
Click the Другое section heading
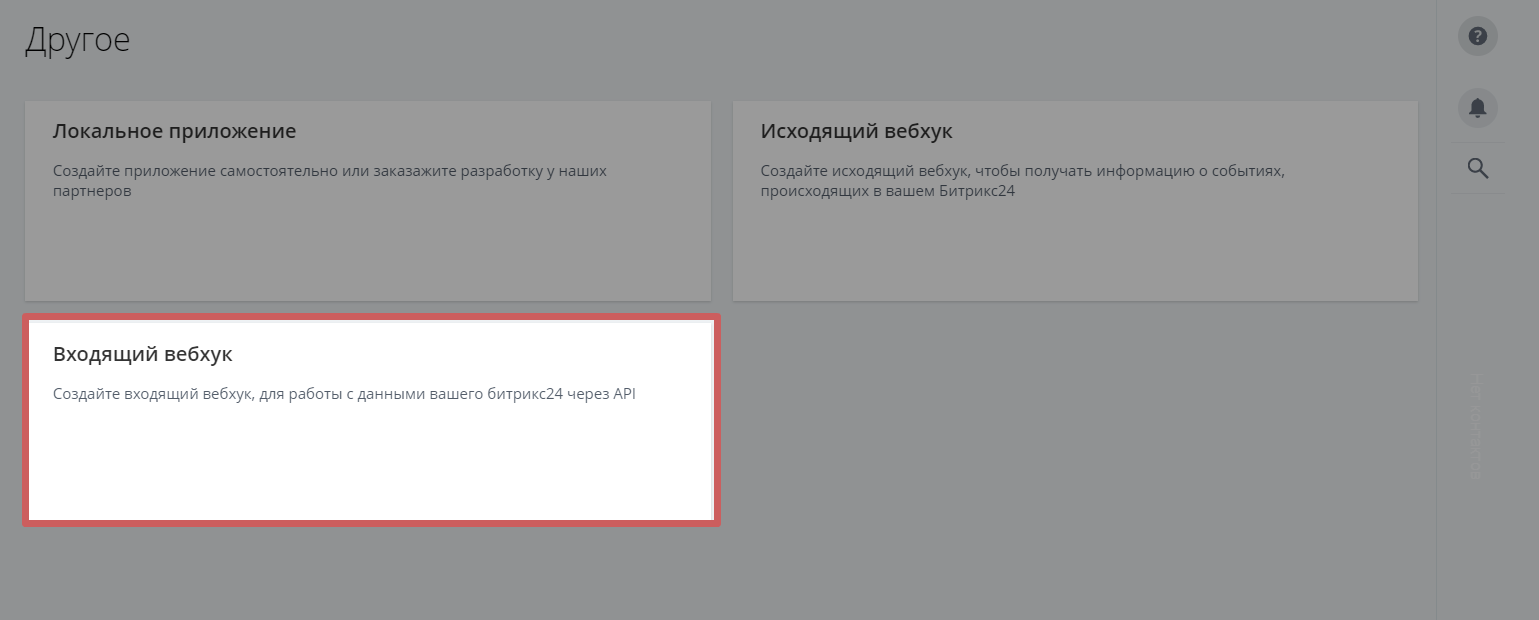(x=77, y=40)
